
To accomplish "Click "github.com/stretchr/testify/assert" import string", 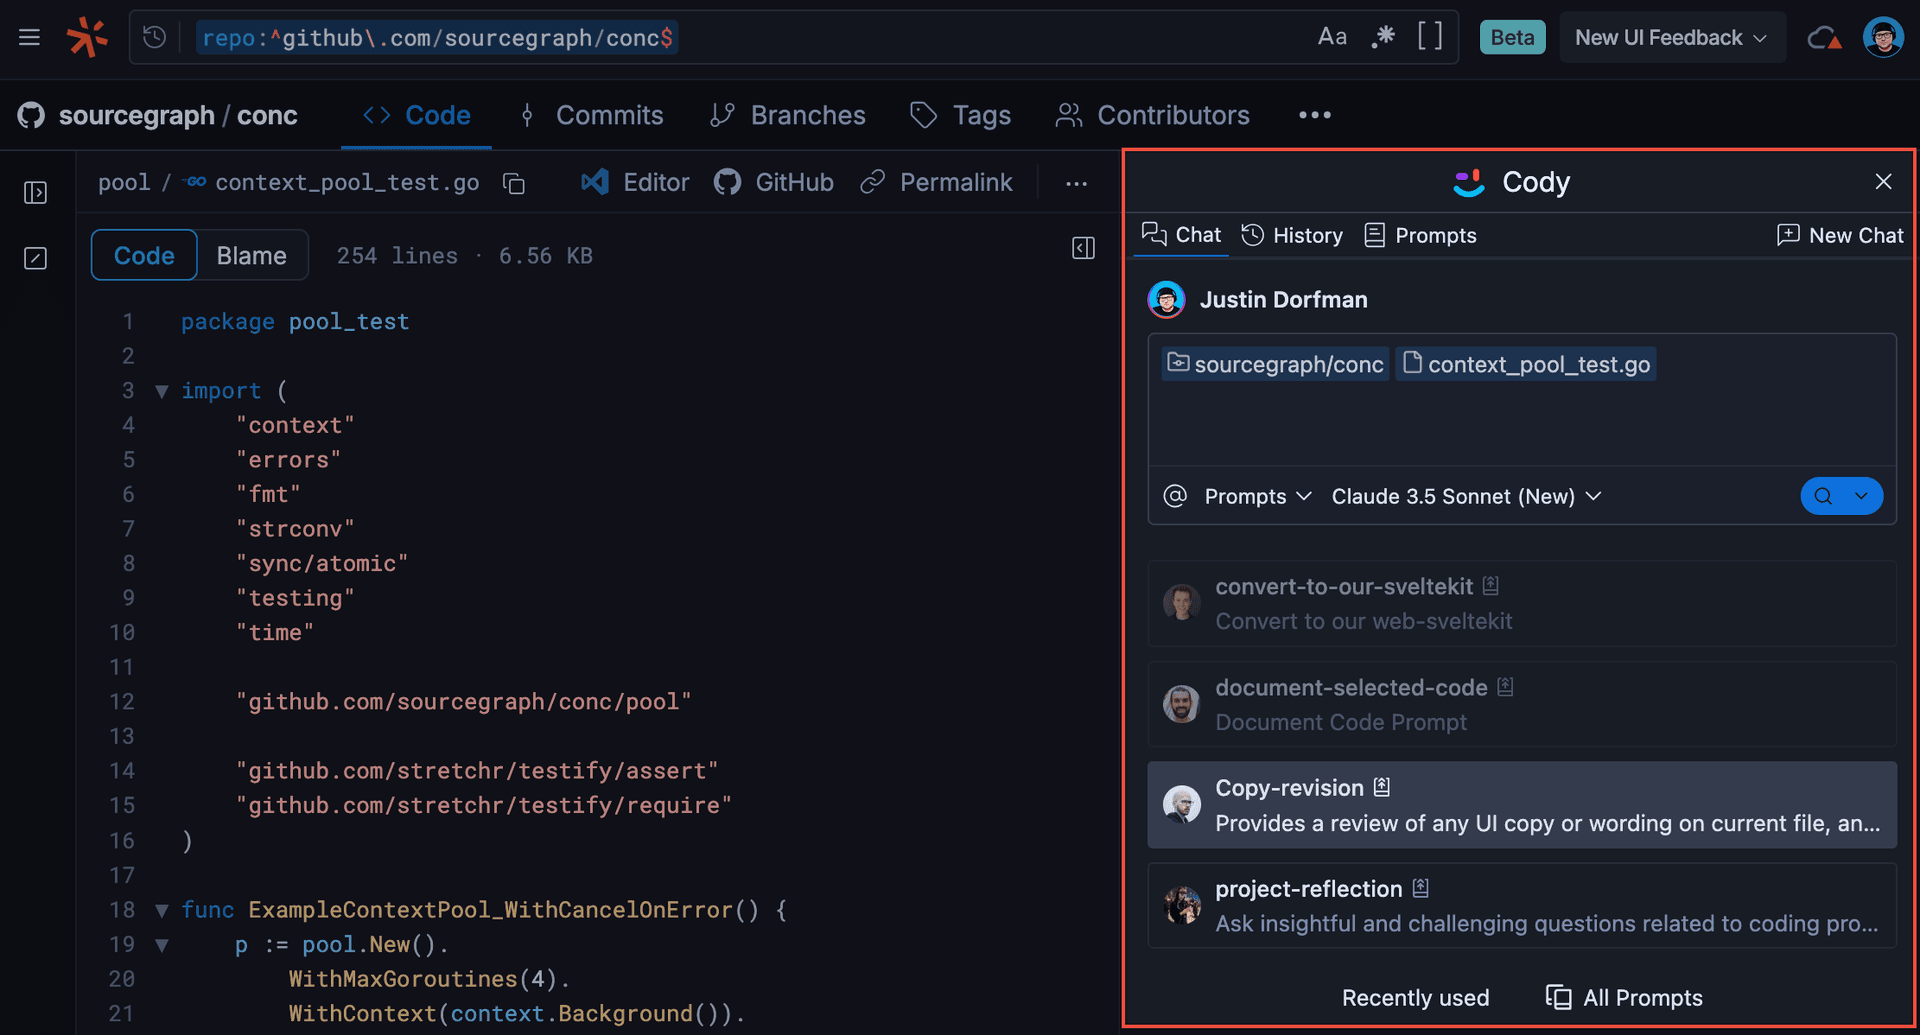I will (x=477, y=771).
